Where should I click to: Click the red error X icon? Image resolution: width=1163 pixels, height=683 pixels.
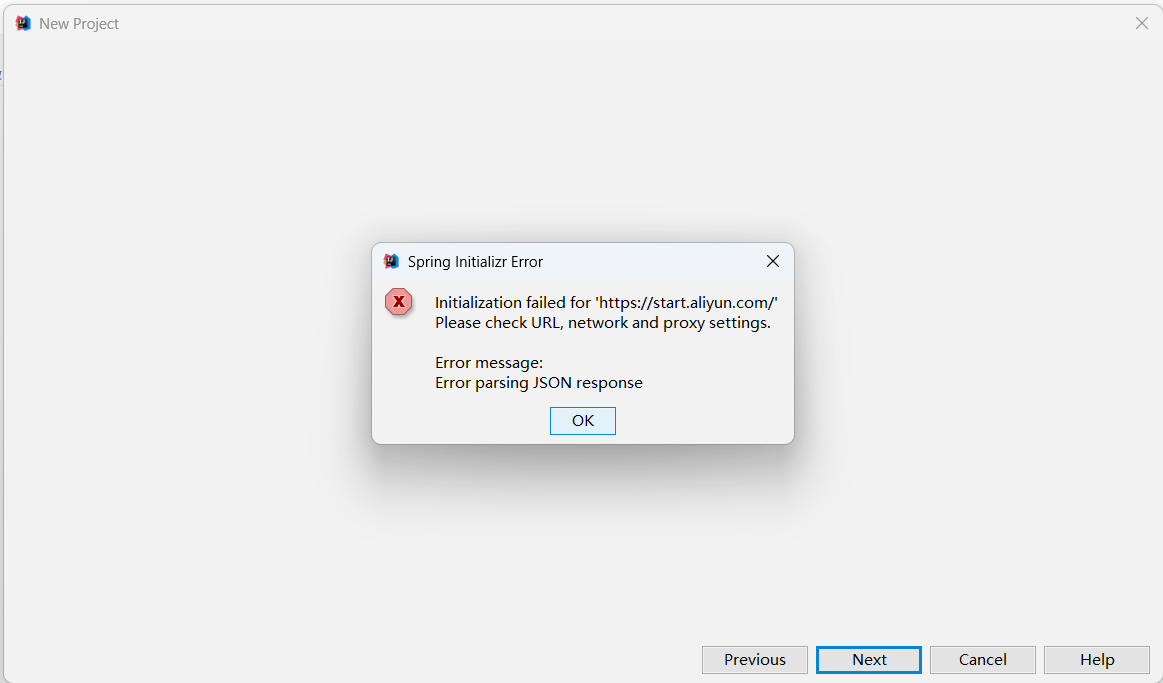point(398,302)
